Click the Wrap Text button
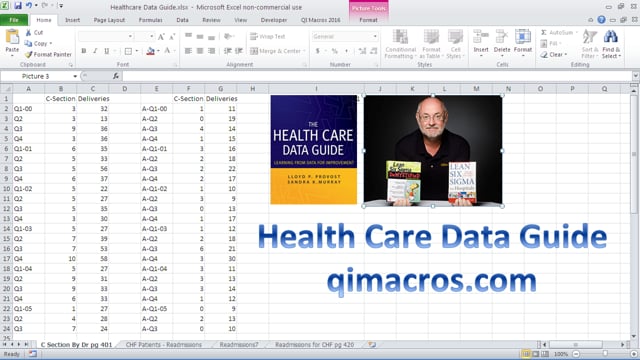The height and width of the screenshot is (360, 640). click(268, 37)
